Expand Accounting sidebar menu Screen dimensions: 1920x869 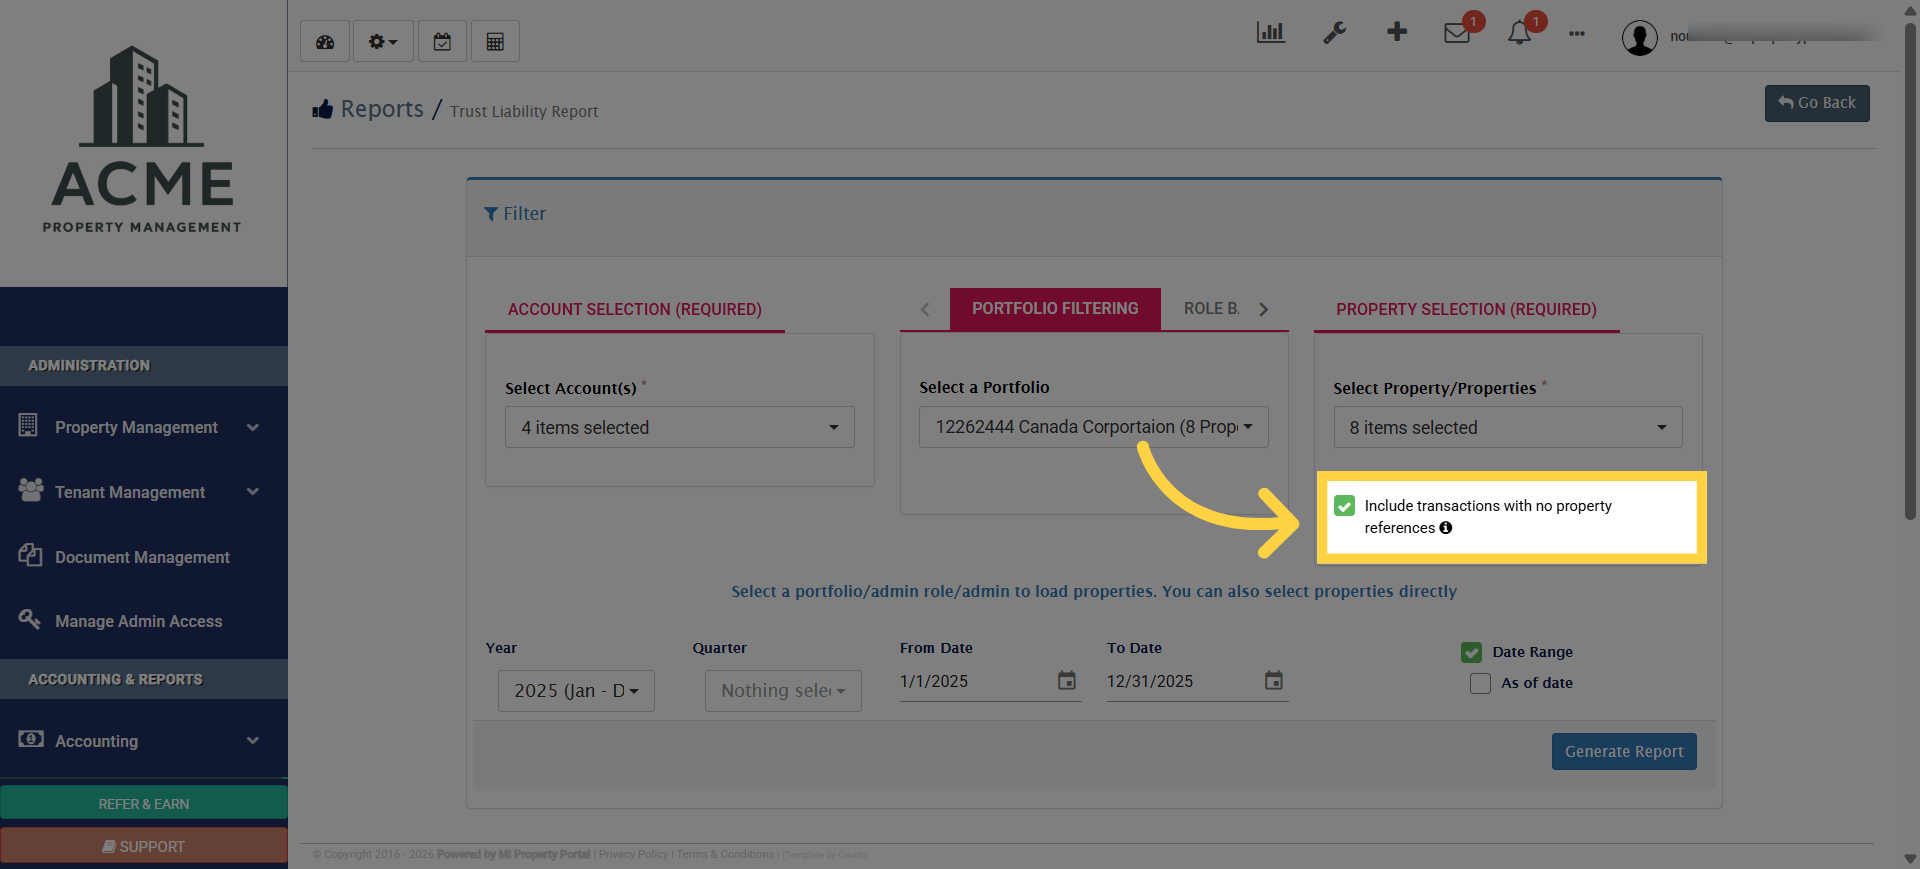tap(253, 741)
